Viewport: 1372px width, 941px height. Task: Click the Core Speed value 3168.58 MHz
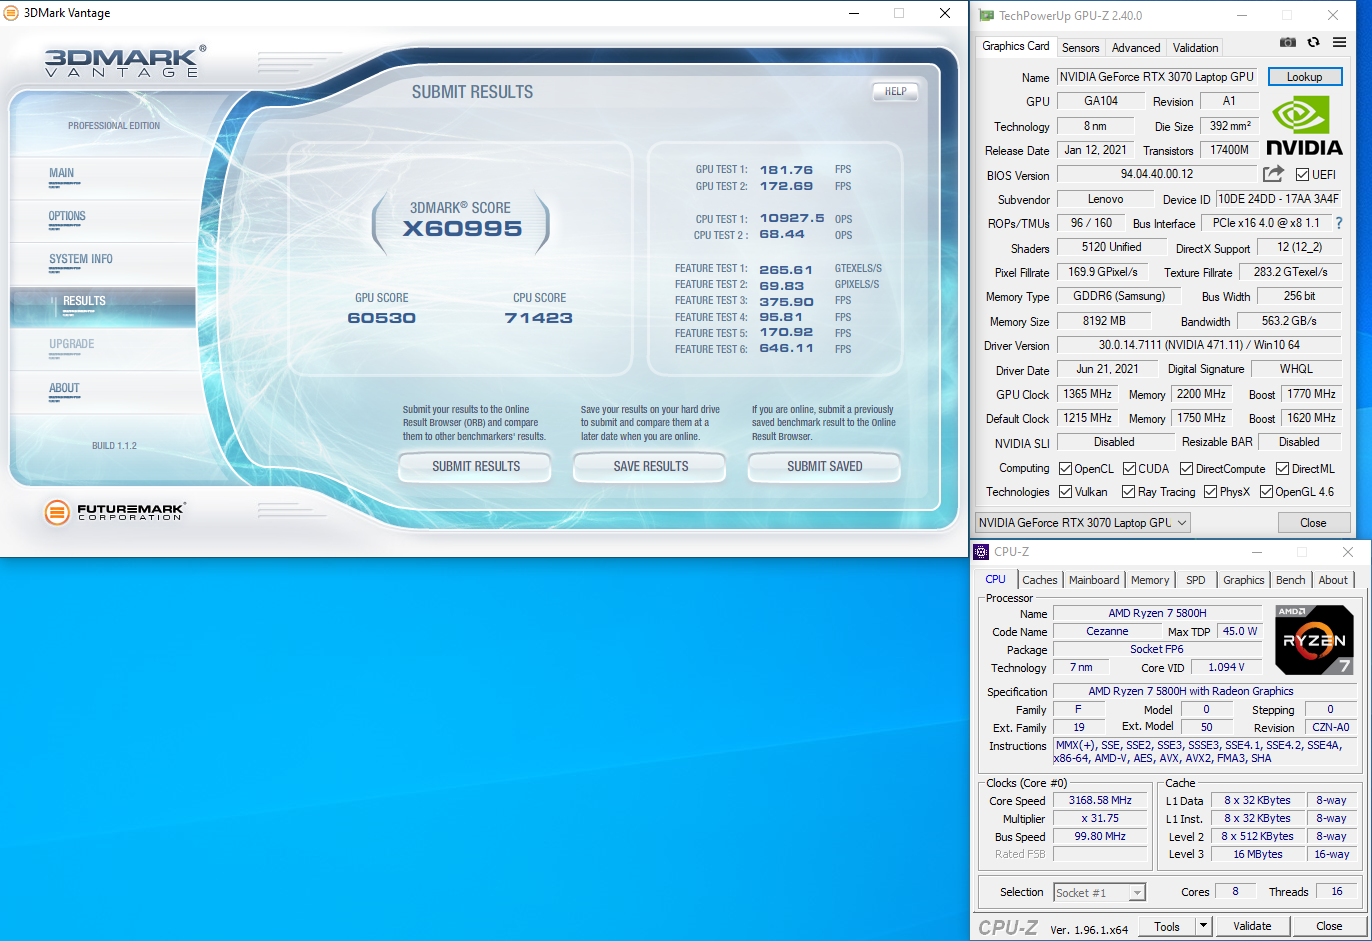(x=1100, y=800)
